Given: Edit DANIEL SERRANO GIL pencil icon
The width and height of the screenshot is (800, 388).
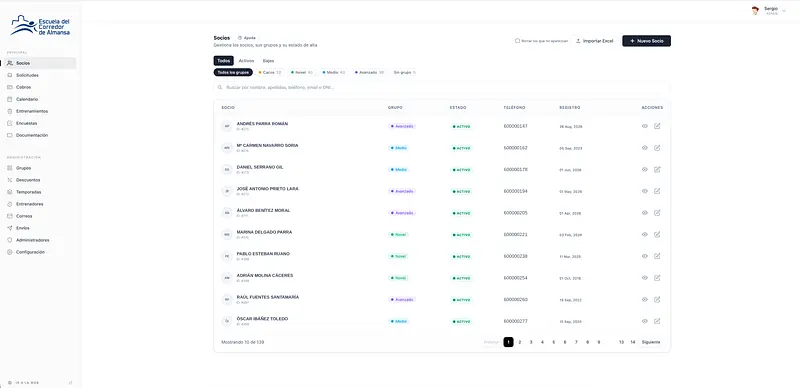Looking at the screenshot, I should pyautogui.click(x=657, y=169).
